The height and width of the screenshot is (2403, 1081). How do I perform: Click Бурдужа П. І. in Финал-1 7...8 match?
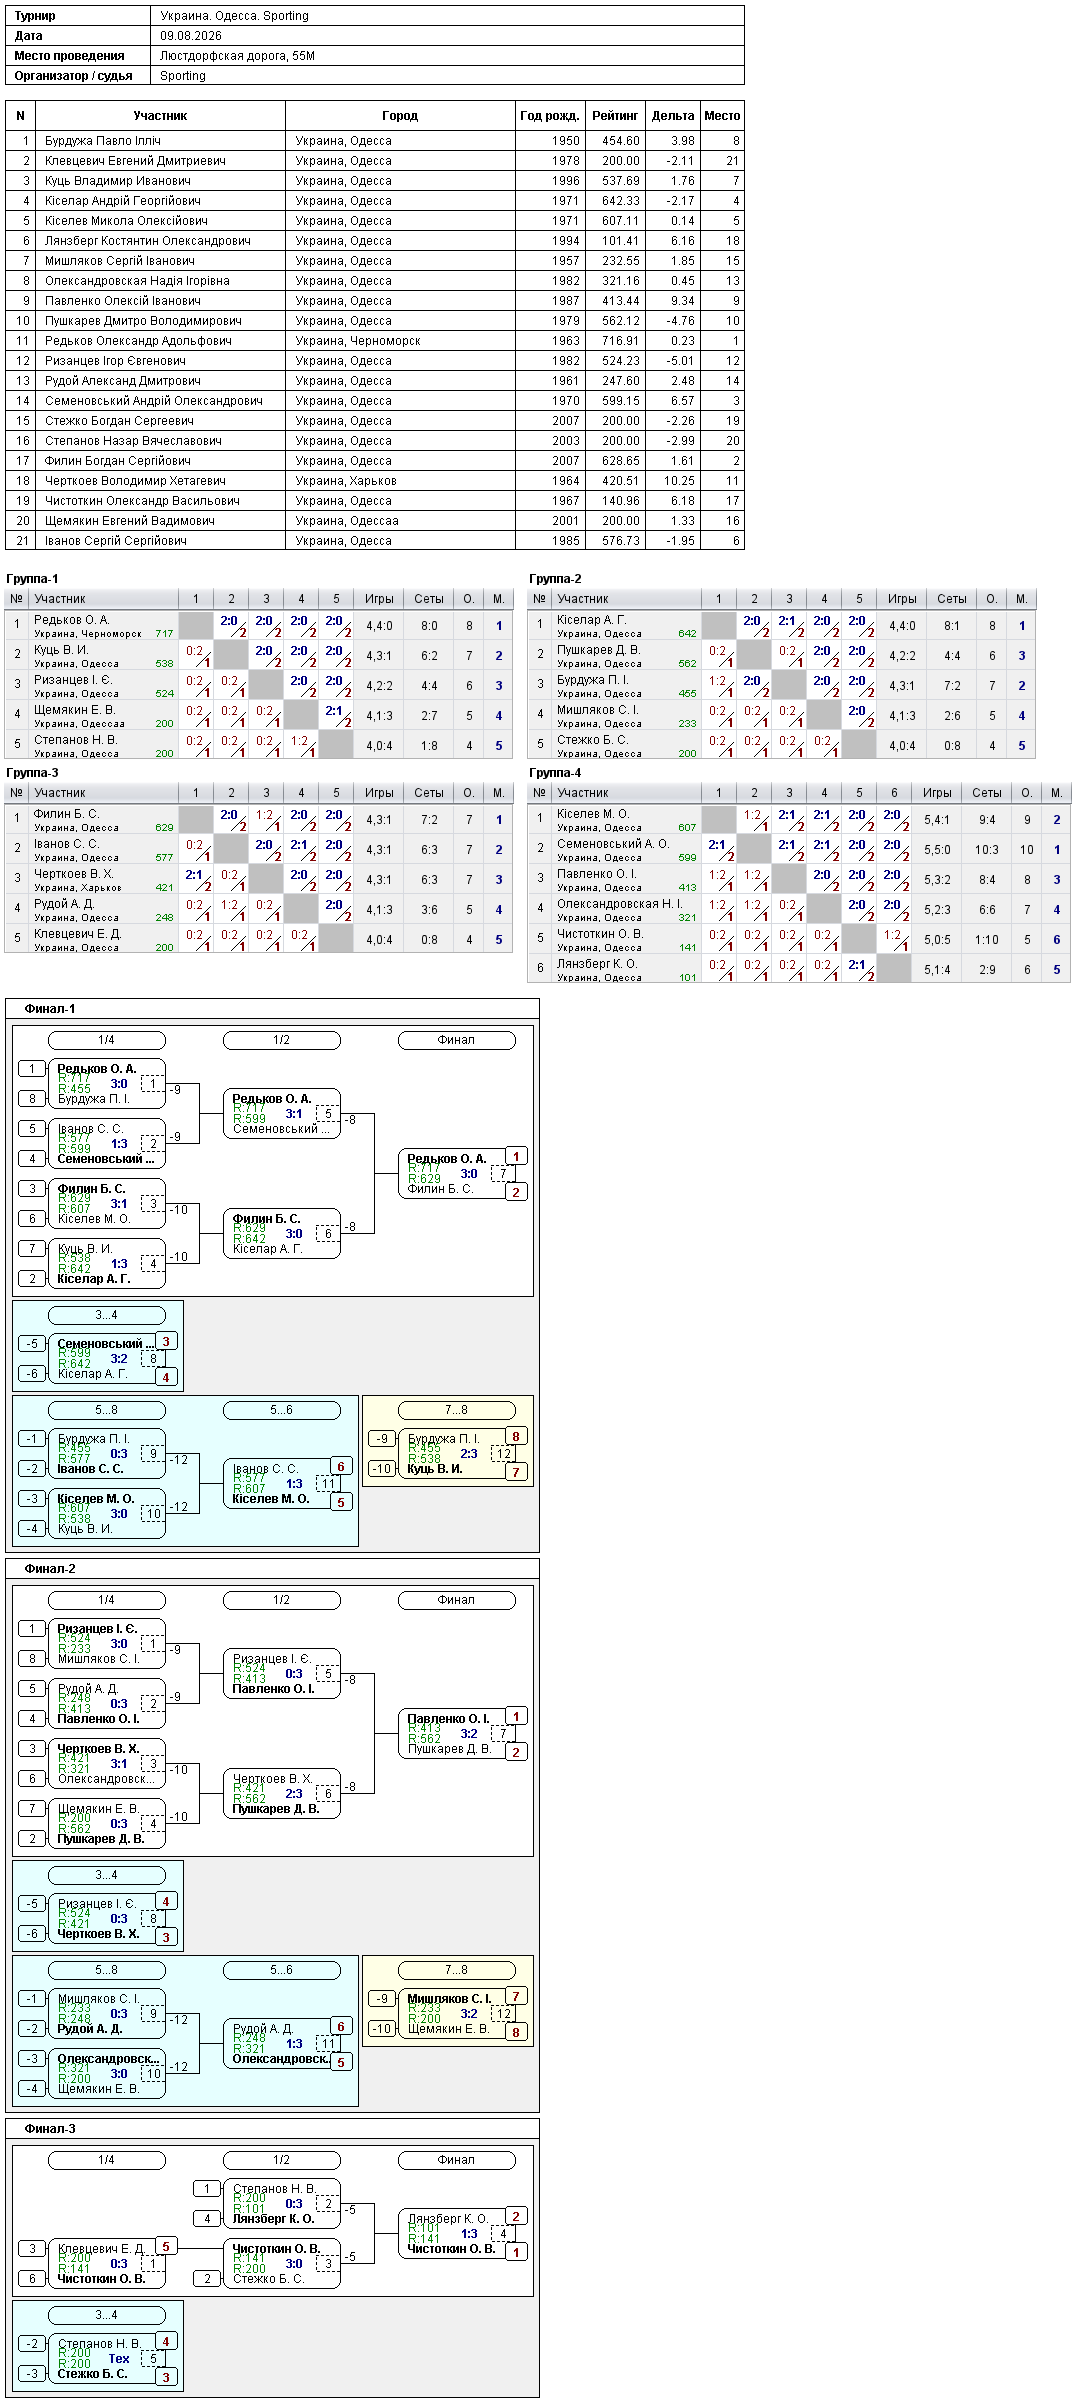click(443, 1439)
